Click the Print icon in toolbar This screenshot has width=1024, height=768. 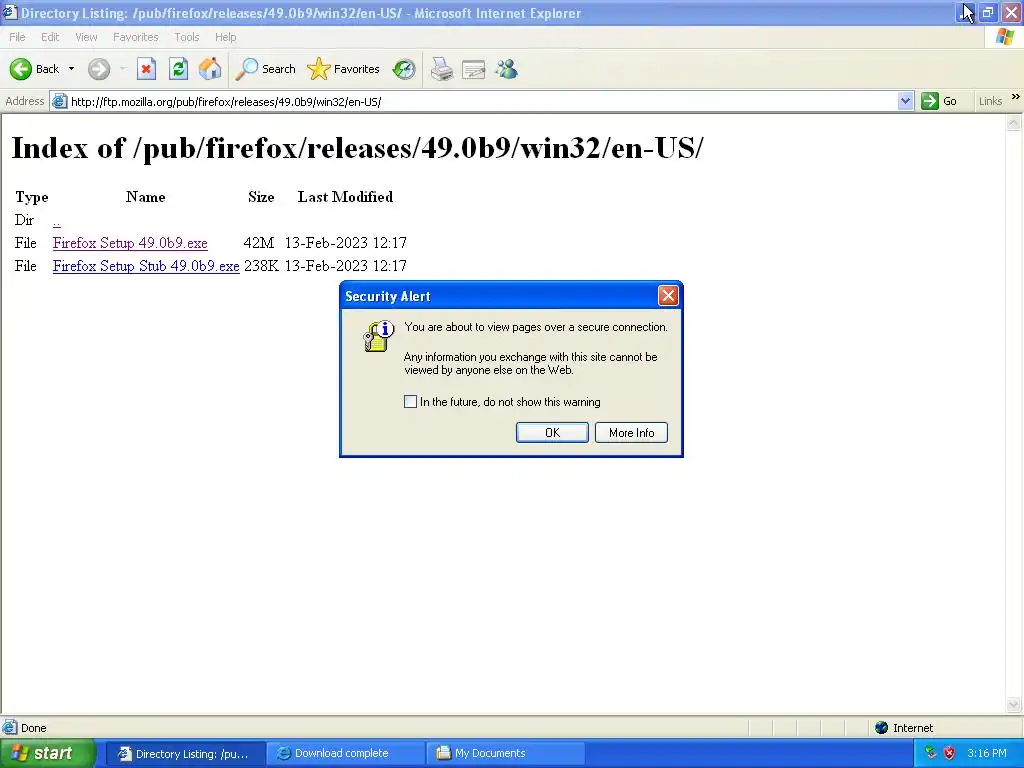[442, 69]
